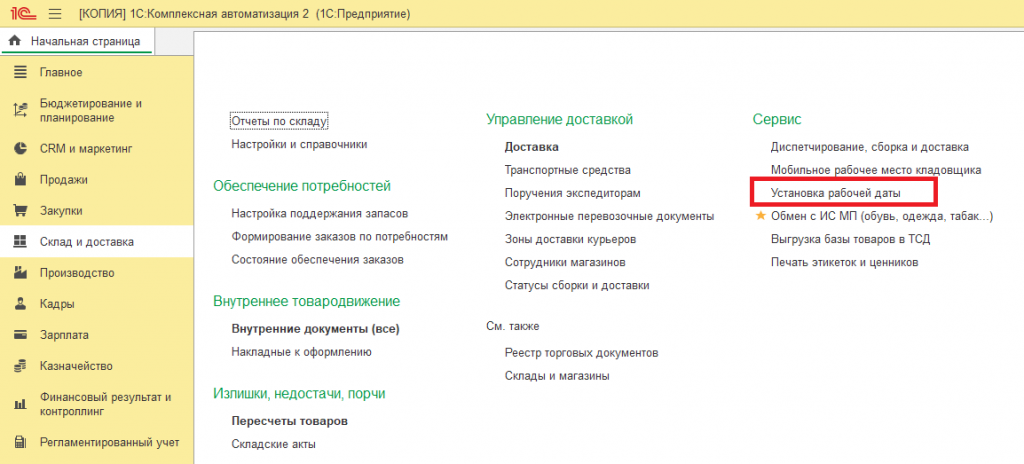This screenshot has height=464, width=1024.
Task: Open Состояние обеспечения заказов
Action: click(x=317, y=259)
